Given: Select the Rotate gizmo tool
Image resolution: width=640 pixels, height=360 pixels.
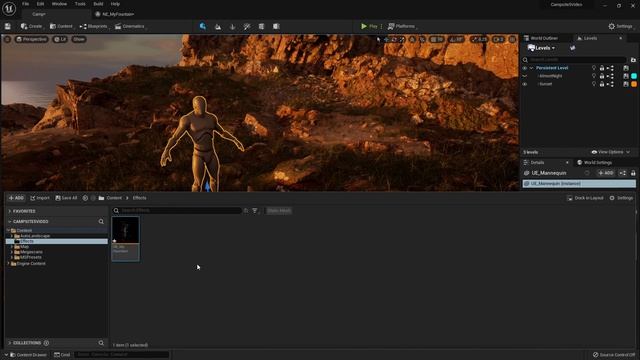Looking at the screenshot, I should [394, 40].
